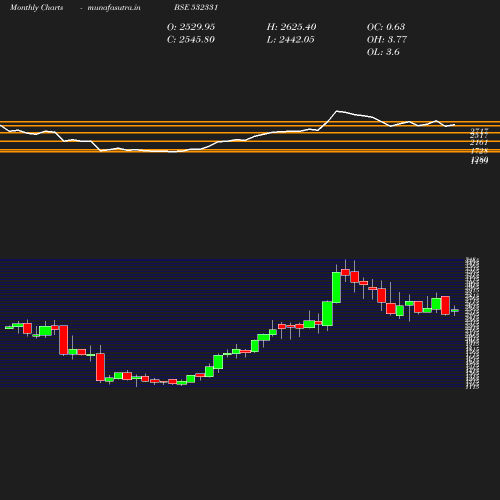Click the '2161' level label
Screen dimensions: 500x500
tap(479, 142)
